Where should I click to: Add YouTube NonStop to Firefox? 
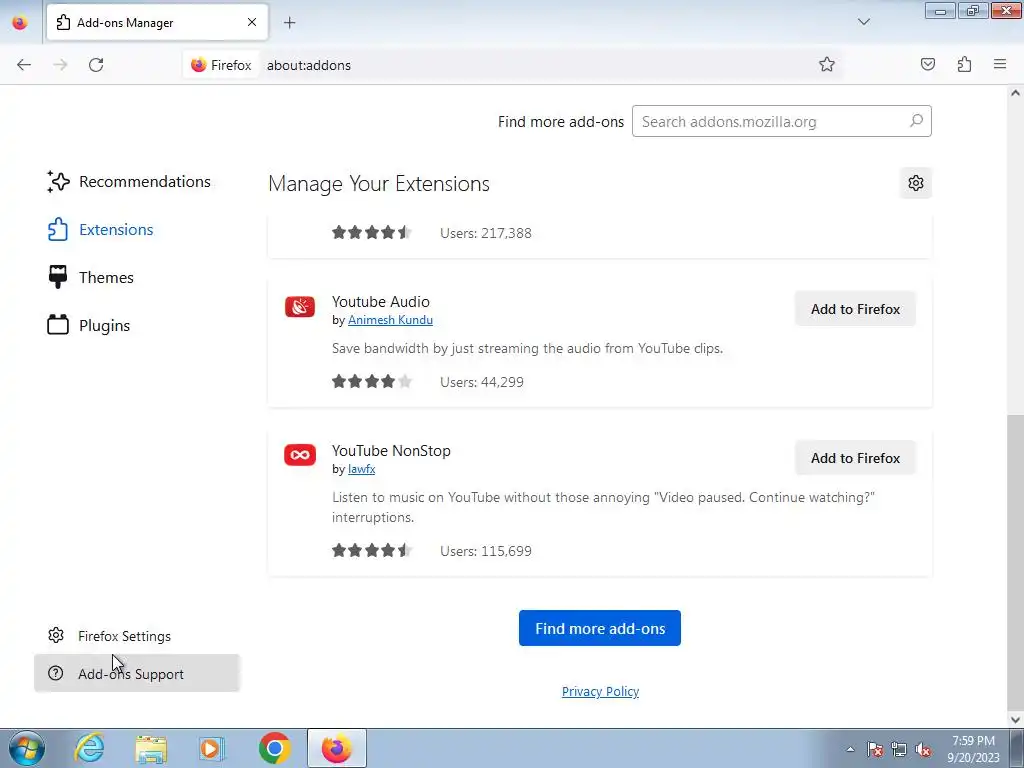pos(856,458)
